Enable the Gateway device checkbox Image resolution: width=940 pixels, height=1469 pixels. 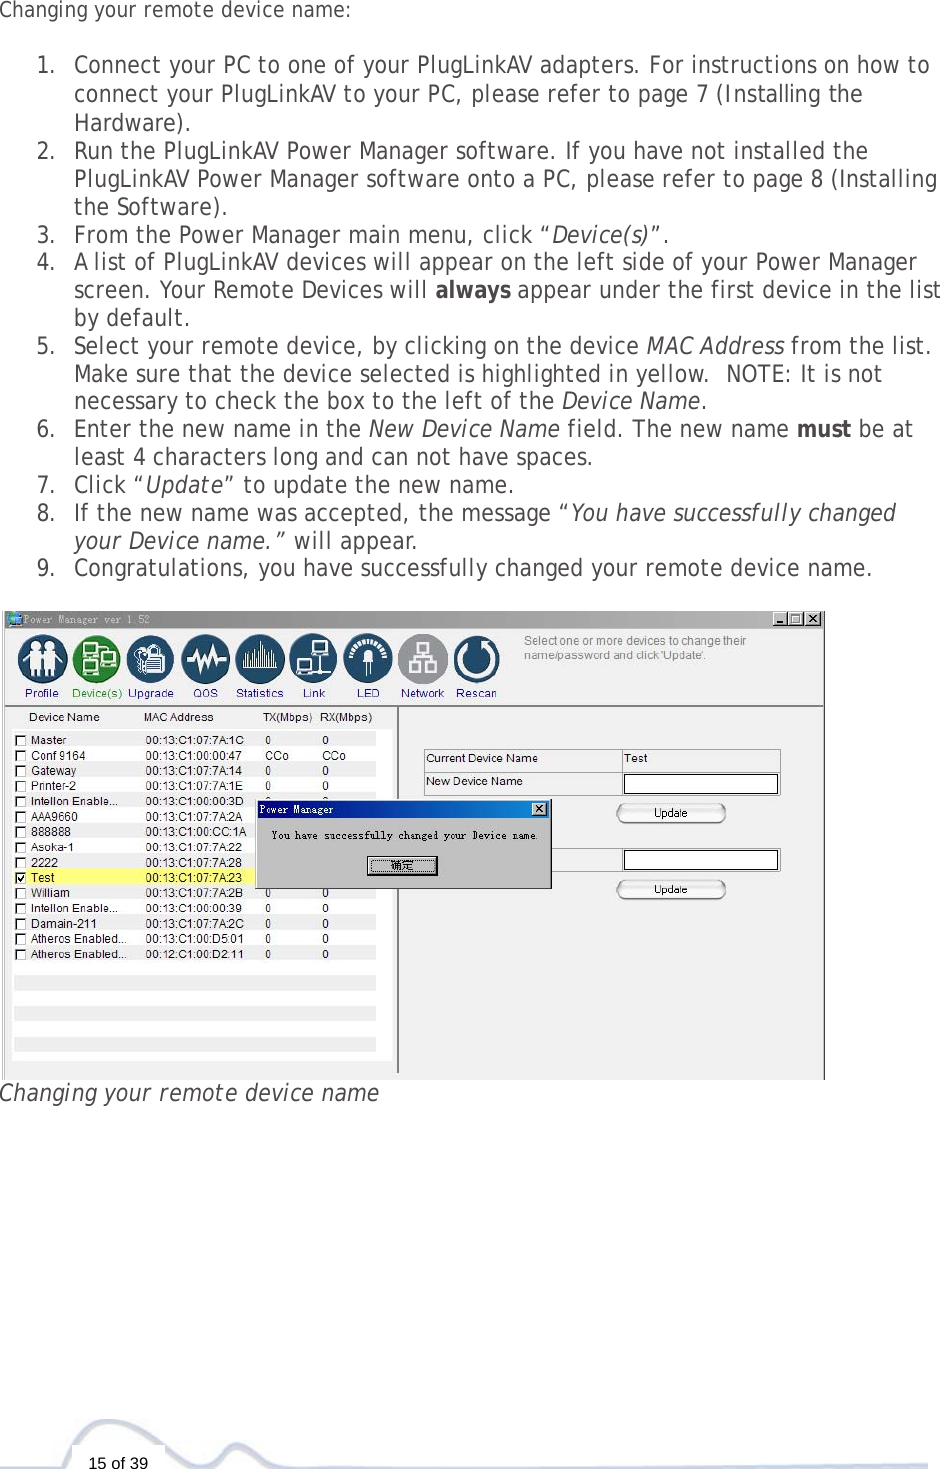point(21,770)
